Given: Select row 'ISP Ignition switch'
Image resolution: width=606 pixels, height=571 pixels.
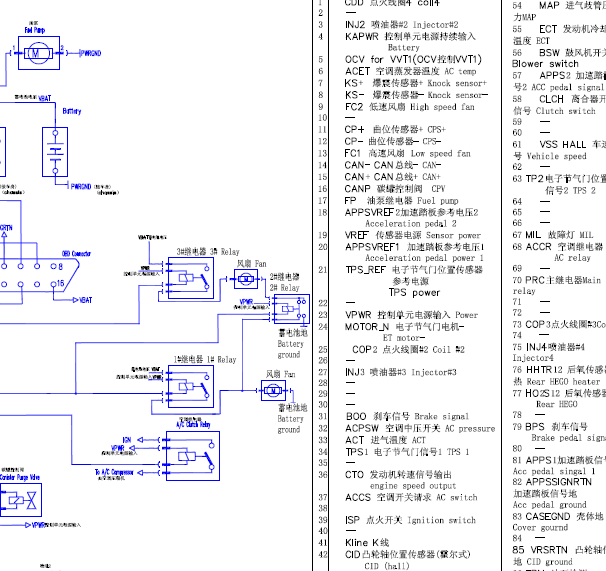Looking at the screenshot, I should click(410, 520).
